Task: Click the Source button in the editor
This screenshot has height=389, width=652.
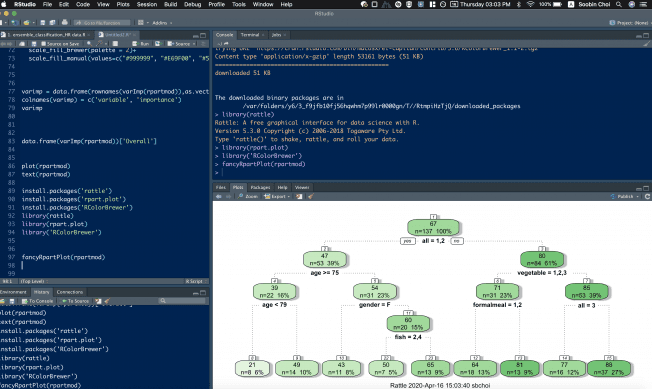Action: [180, 44]
